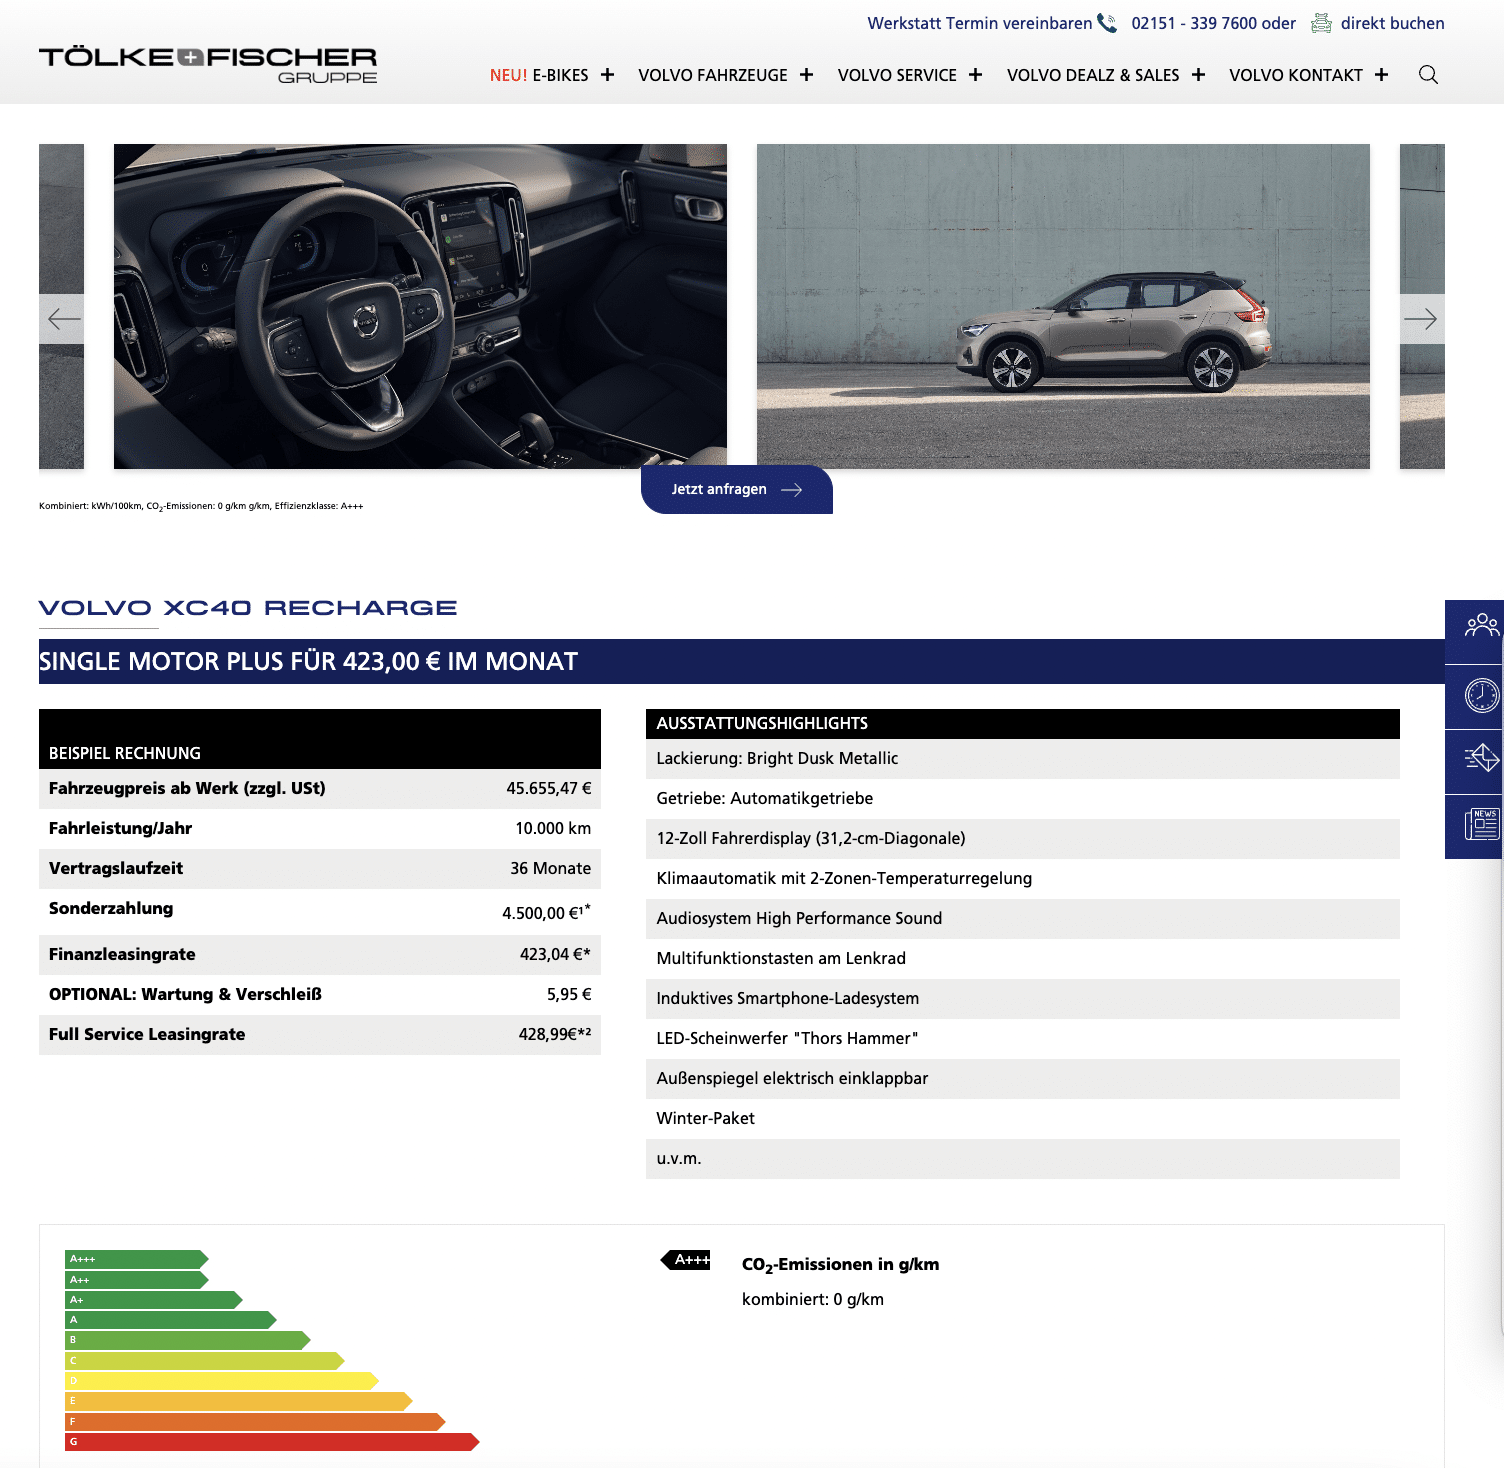Click the phone handset icon
Viewport: 1504px width, 1468px height.
[x=1107, y=23]
